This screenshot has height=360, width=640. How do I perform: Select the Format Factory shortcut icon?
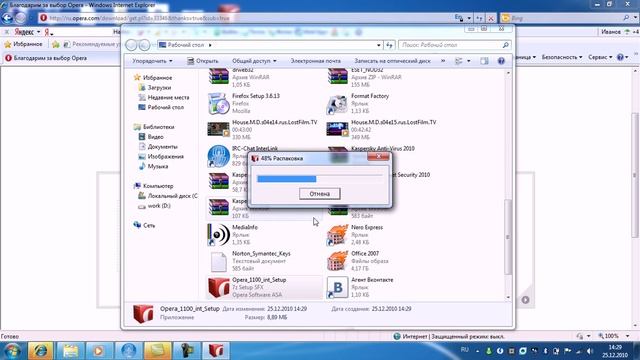tap(337, 104)
